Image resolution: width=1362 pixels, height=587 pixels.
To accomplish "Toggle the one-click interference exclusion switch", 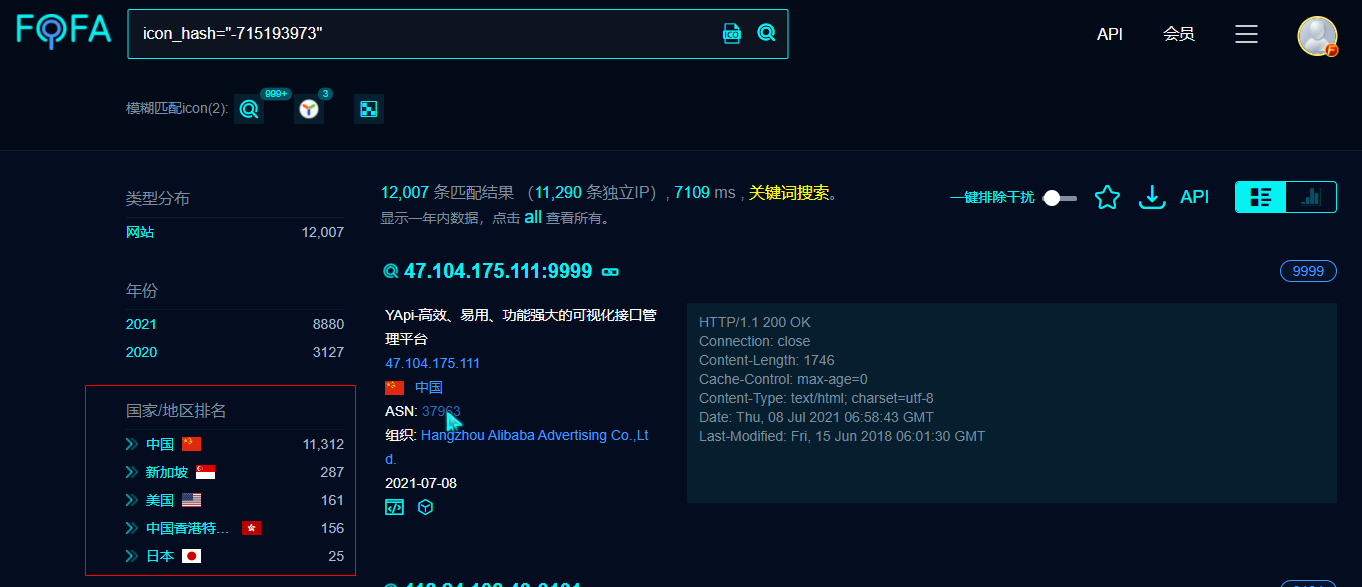I will click(1060, 198).
